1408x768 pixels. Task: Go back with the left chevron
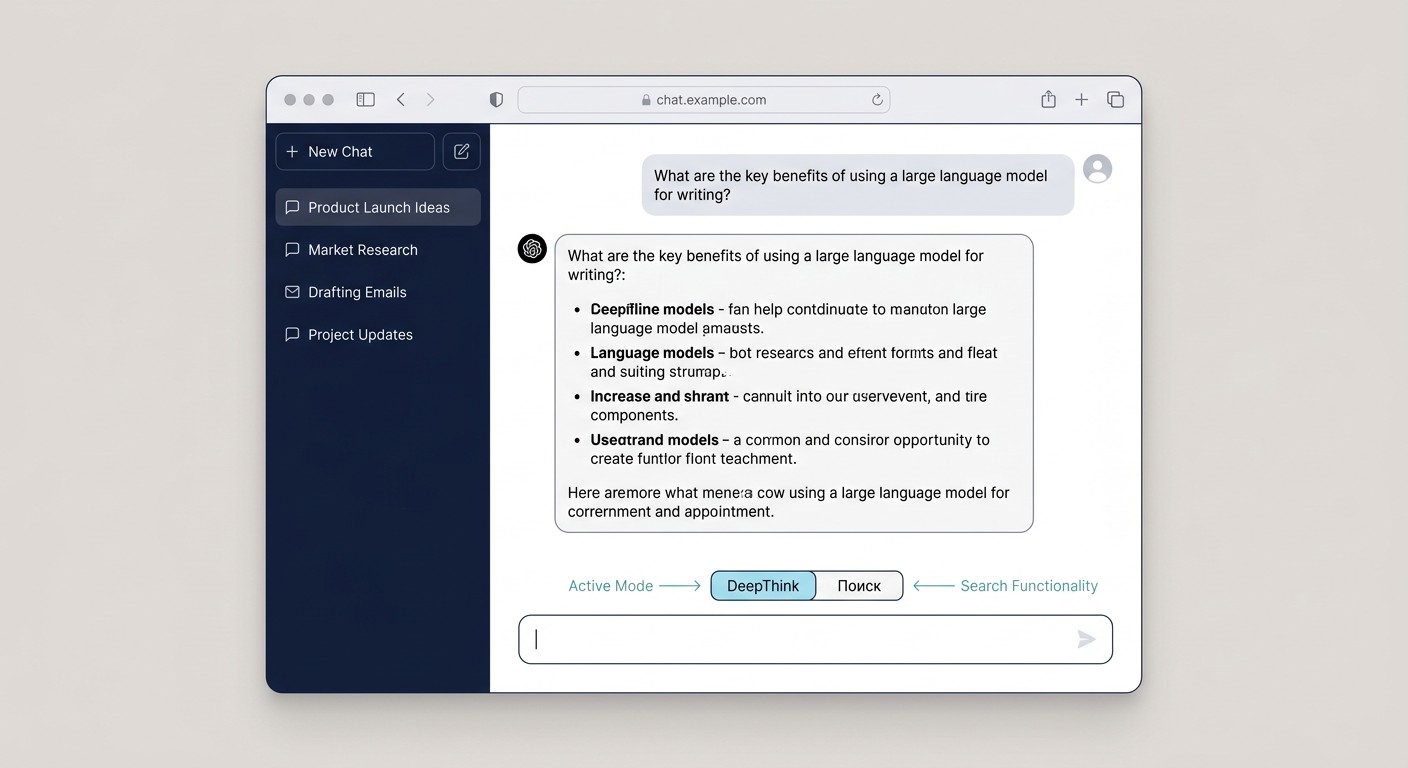400,100
